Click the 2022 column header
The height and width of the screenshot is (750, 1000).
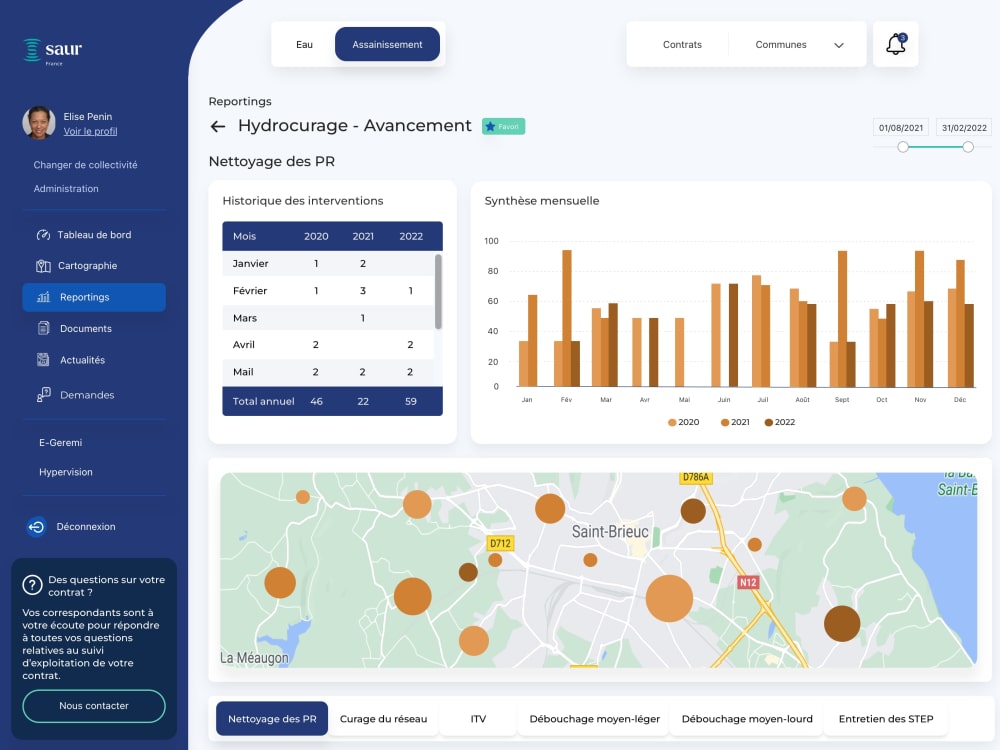point(411,236)
